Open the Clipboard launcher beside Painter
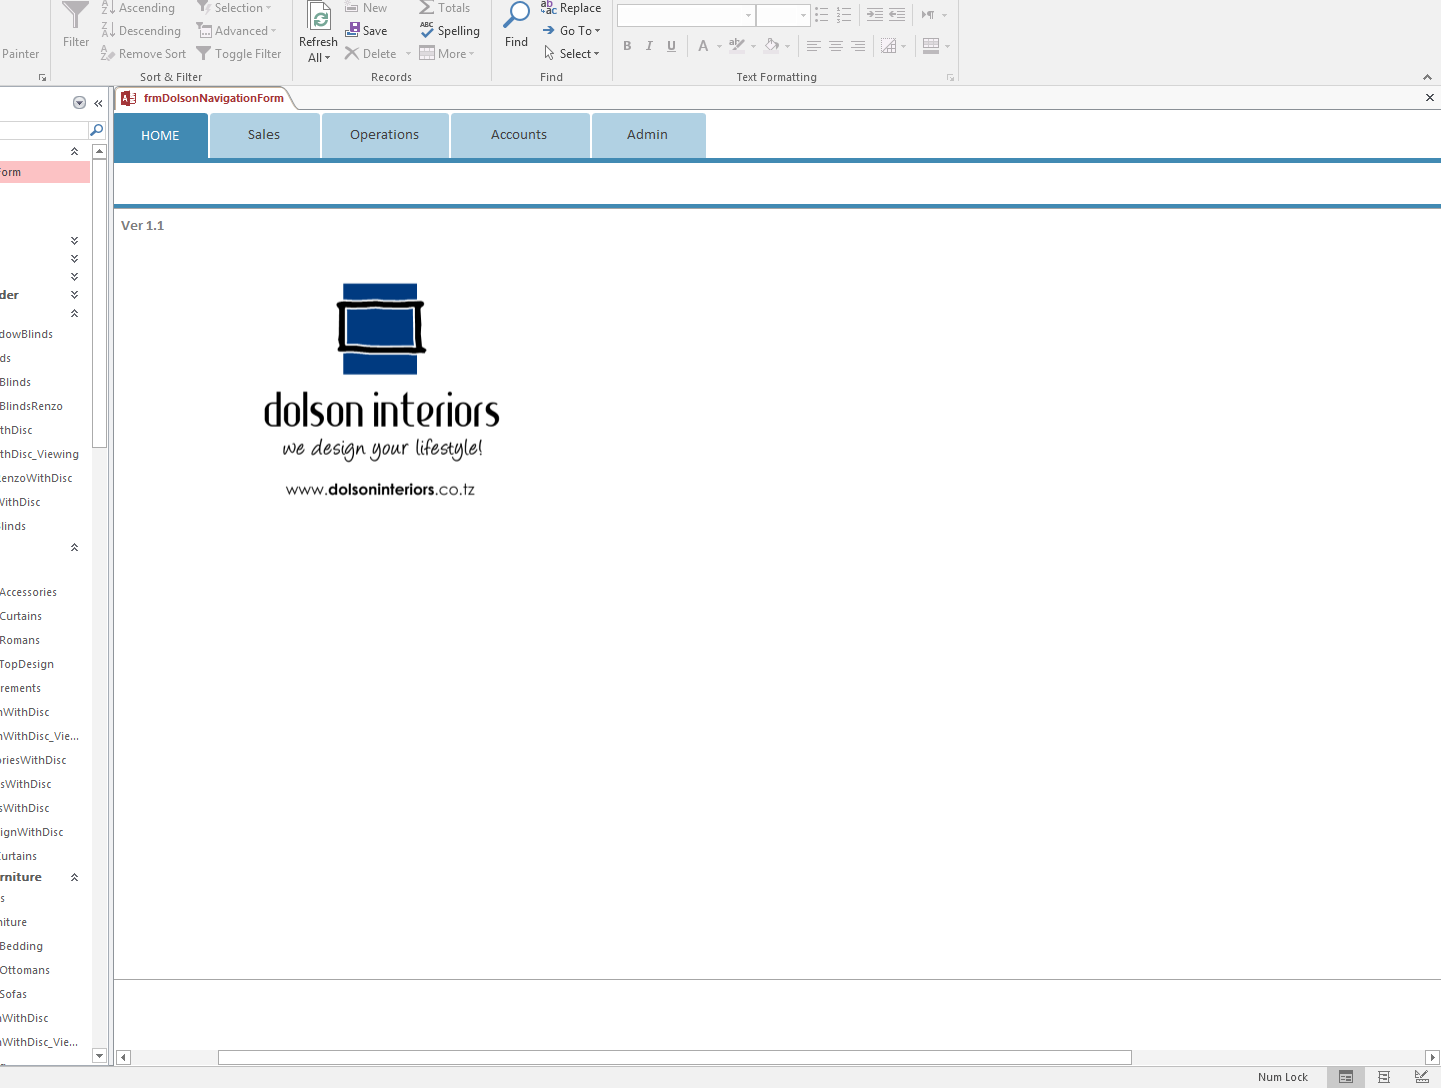This screenshot has width=1441, height=1088. tap(42, 77)
